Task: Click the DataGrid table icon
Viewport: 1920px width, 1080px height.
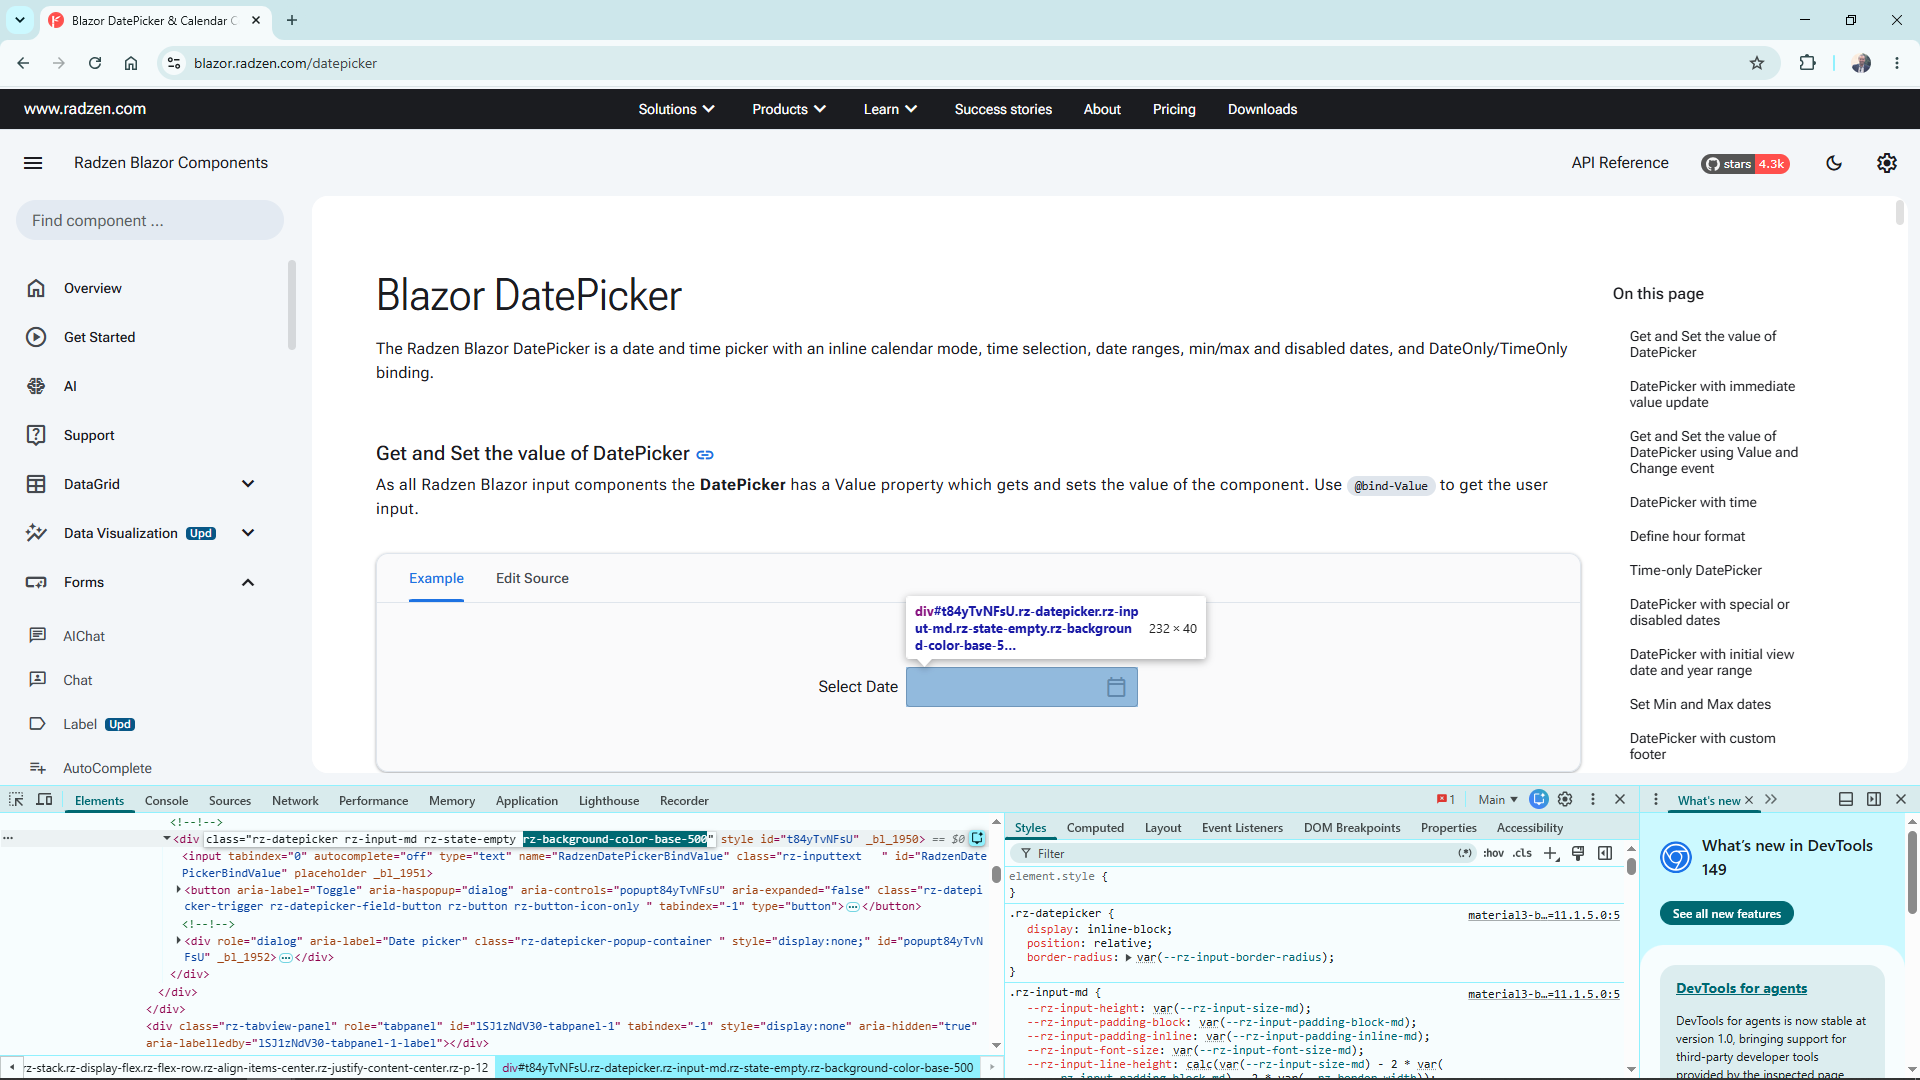Action: click(36, 484)
